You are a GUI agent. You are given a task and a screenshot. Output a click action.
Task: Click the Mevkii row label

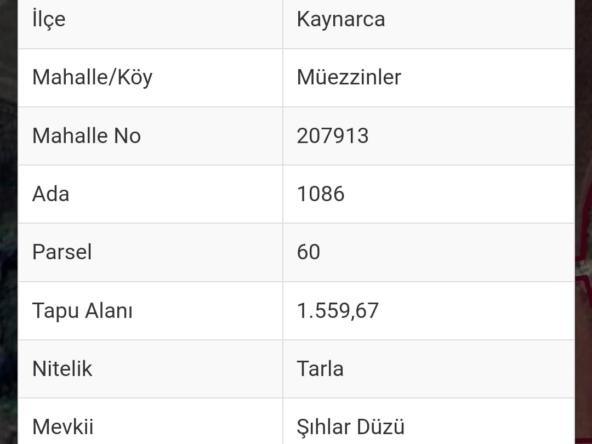tap(63, 427)
